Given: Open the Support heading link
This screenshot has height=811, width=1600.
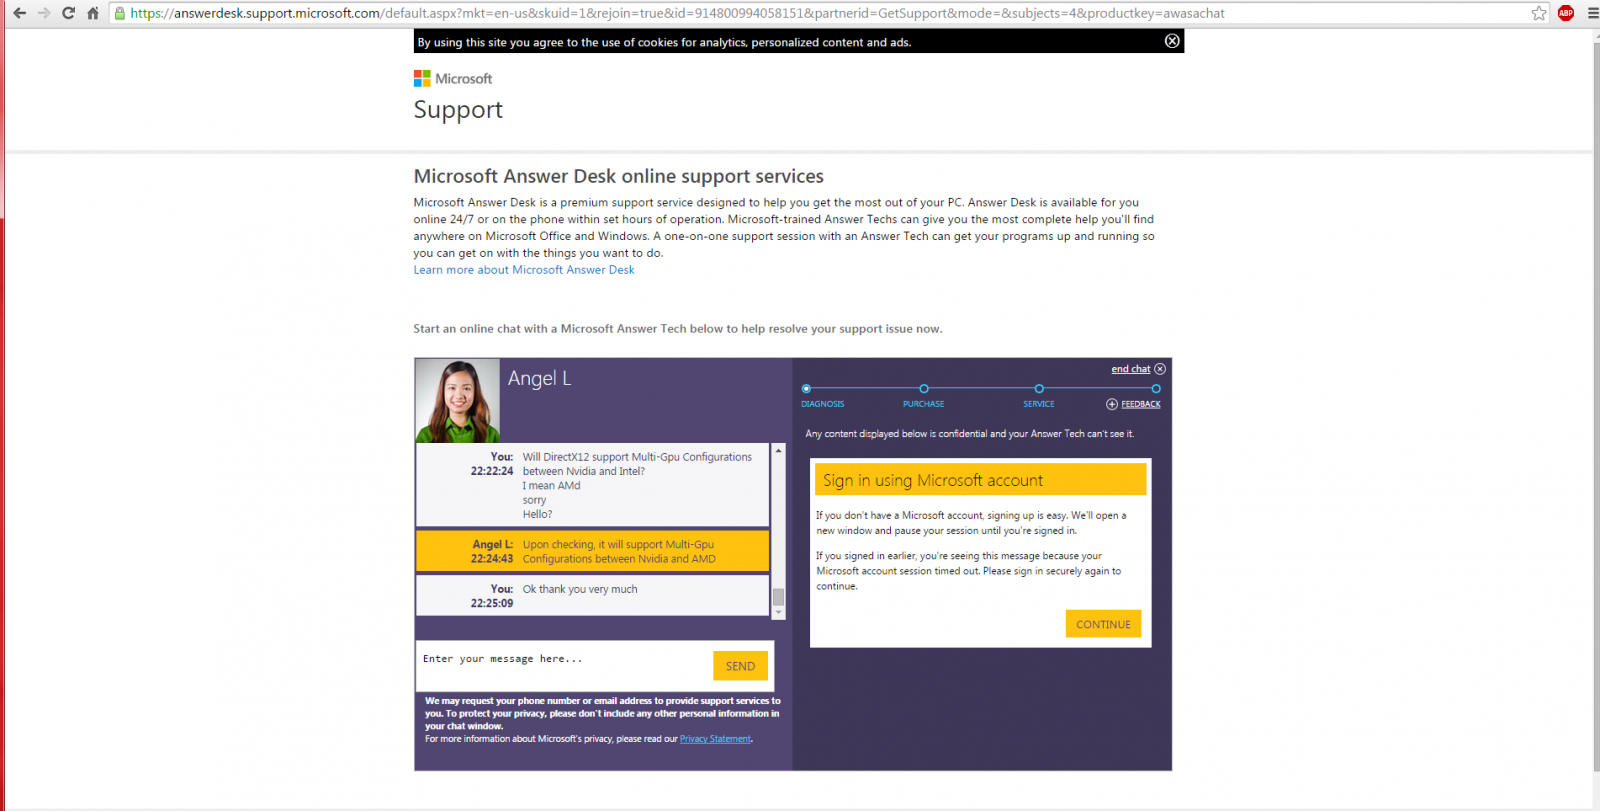Looking at the screenshot, I should [458, 110].
